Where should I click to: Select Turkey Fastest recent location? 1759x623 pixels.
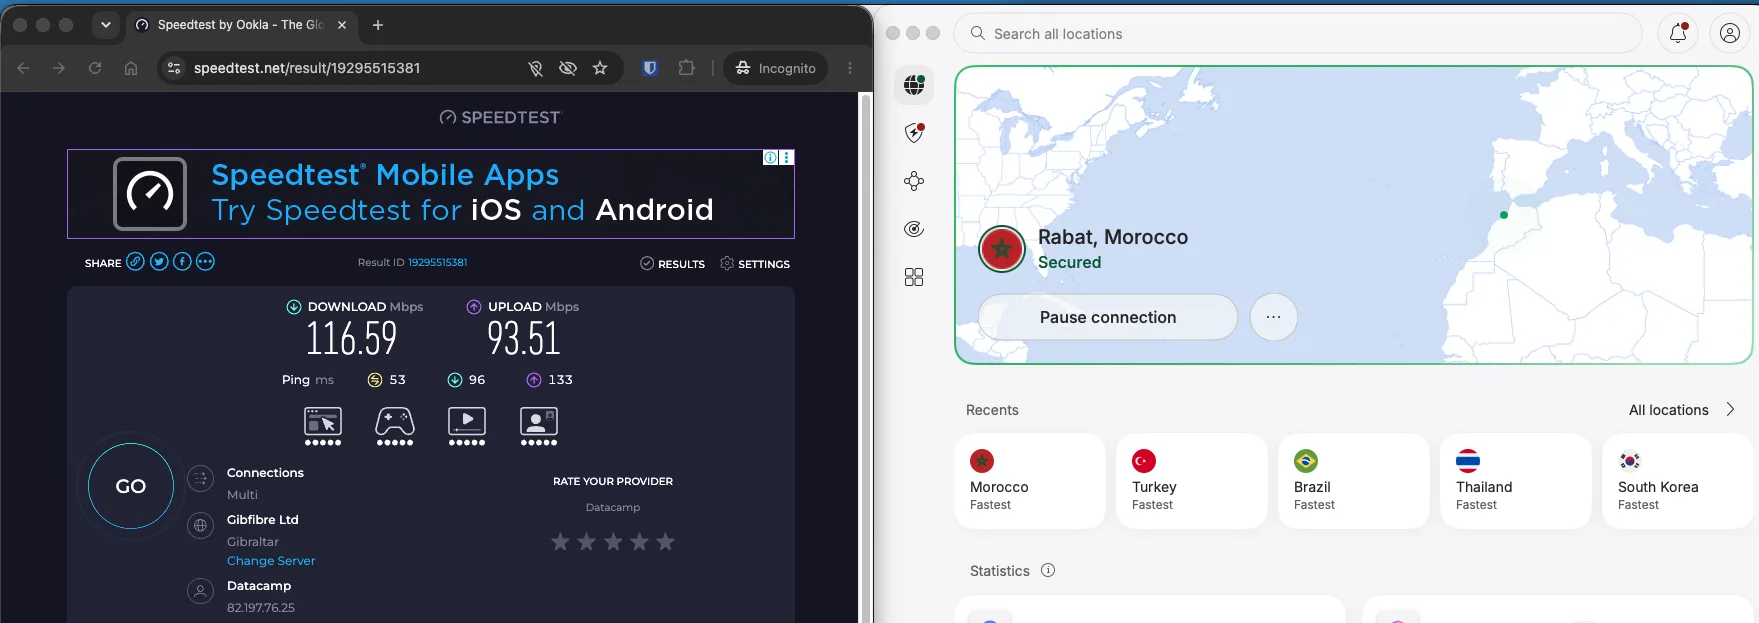pyautogui.click(x=1191, y=481)
